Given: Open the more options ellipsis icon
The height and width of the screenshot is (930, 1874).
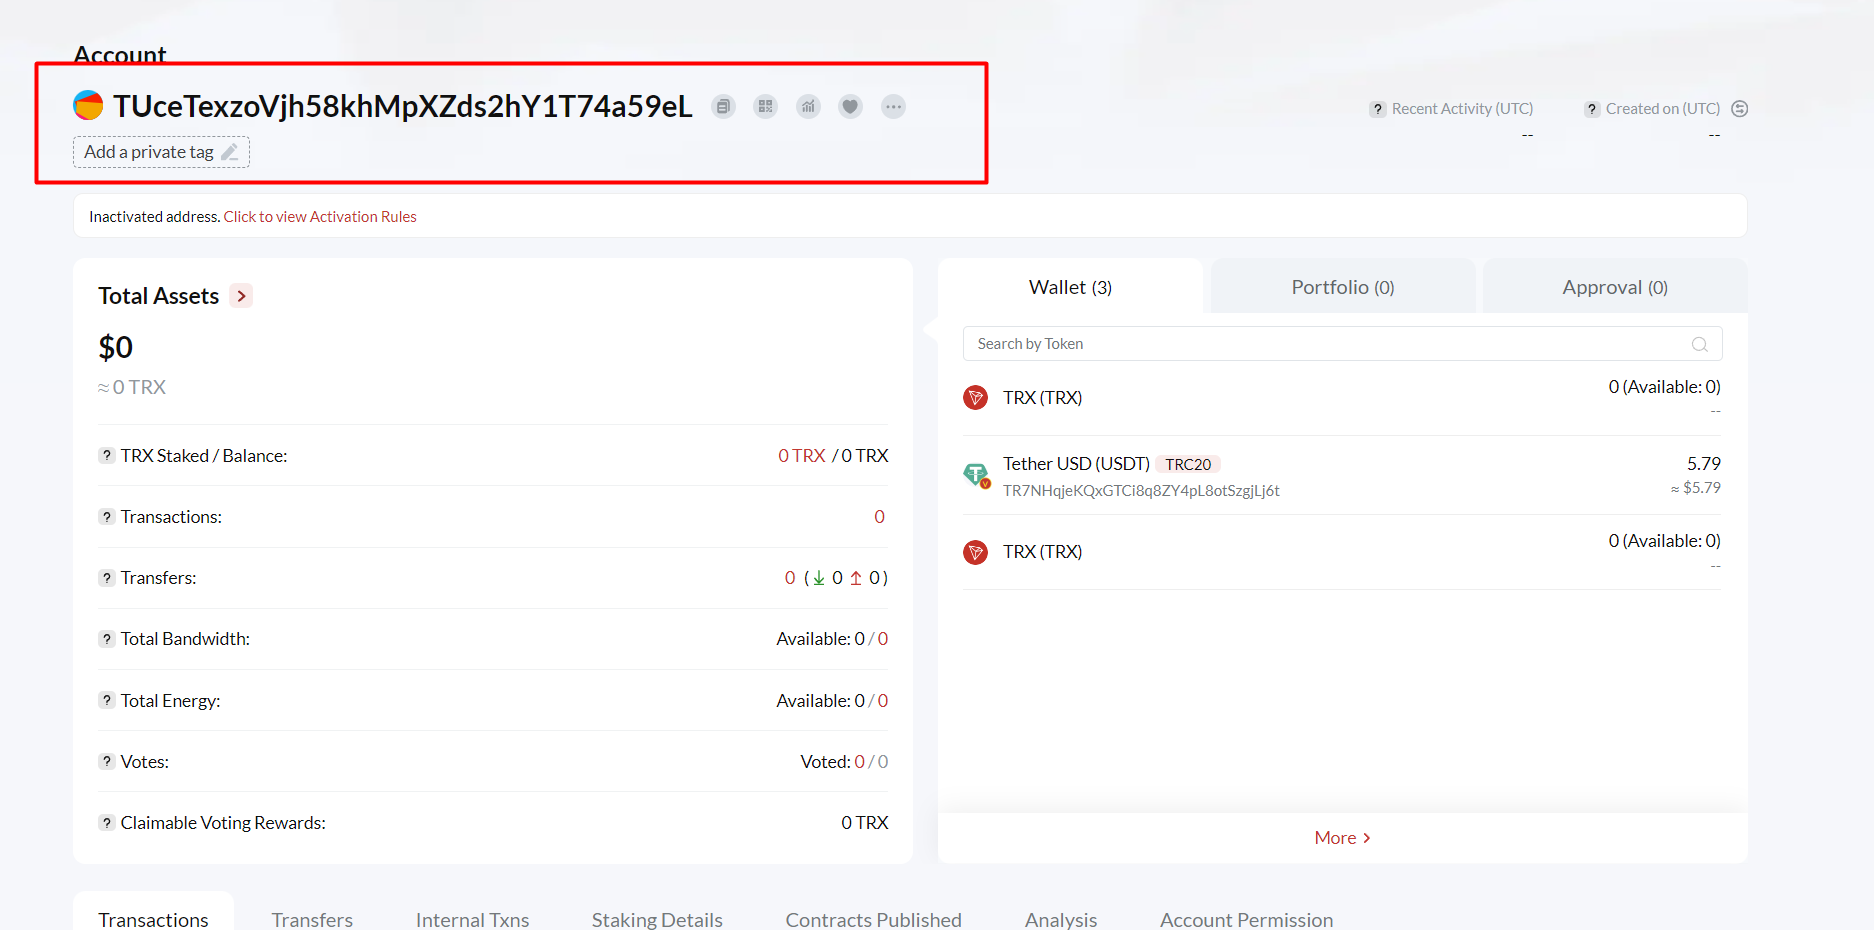Looking at the screenshot, I should pos(893,106).
